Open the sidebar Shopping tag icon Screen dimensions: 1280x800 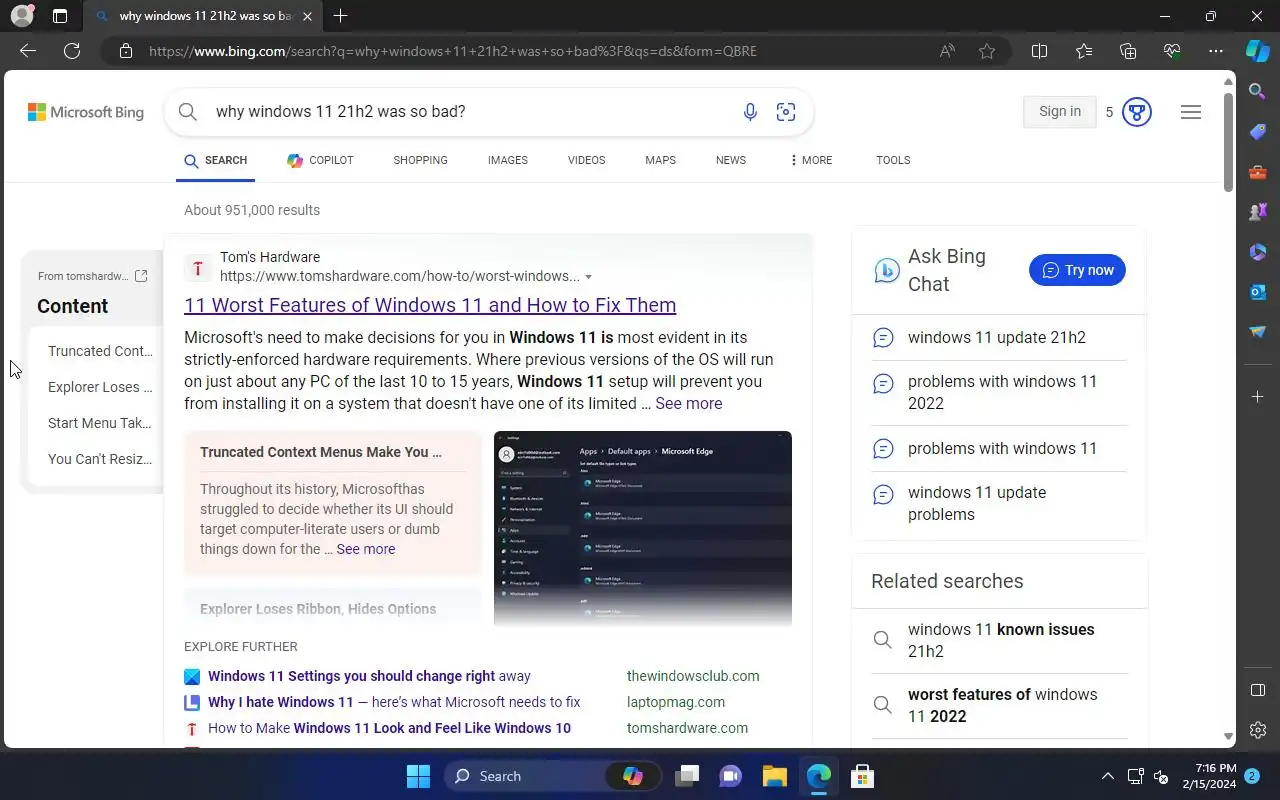pyautogui.click(x=1258, y=132)
